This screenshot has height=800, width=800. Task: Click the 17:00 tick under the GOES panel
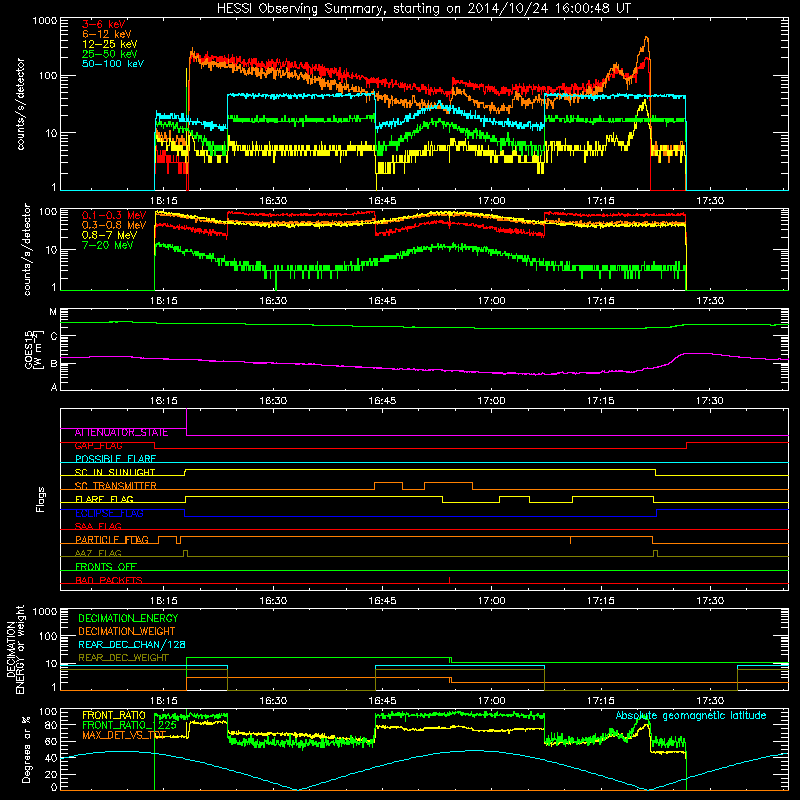[x=491, y=401]
